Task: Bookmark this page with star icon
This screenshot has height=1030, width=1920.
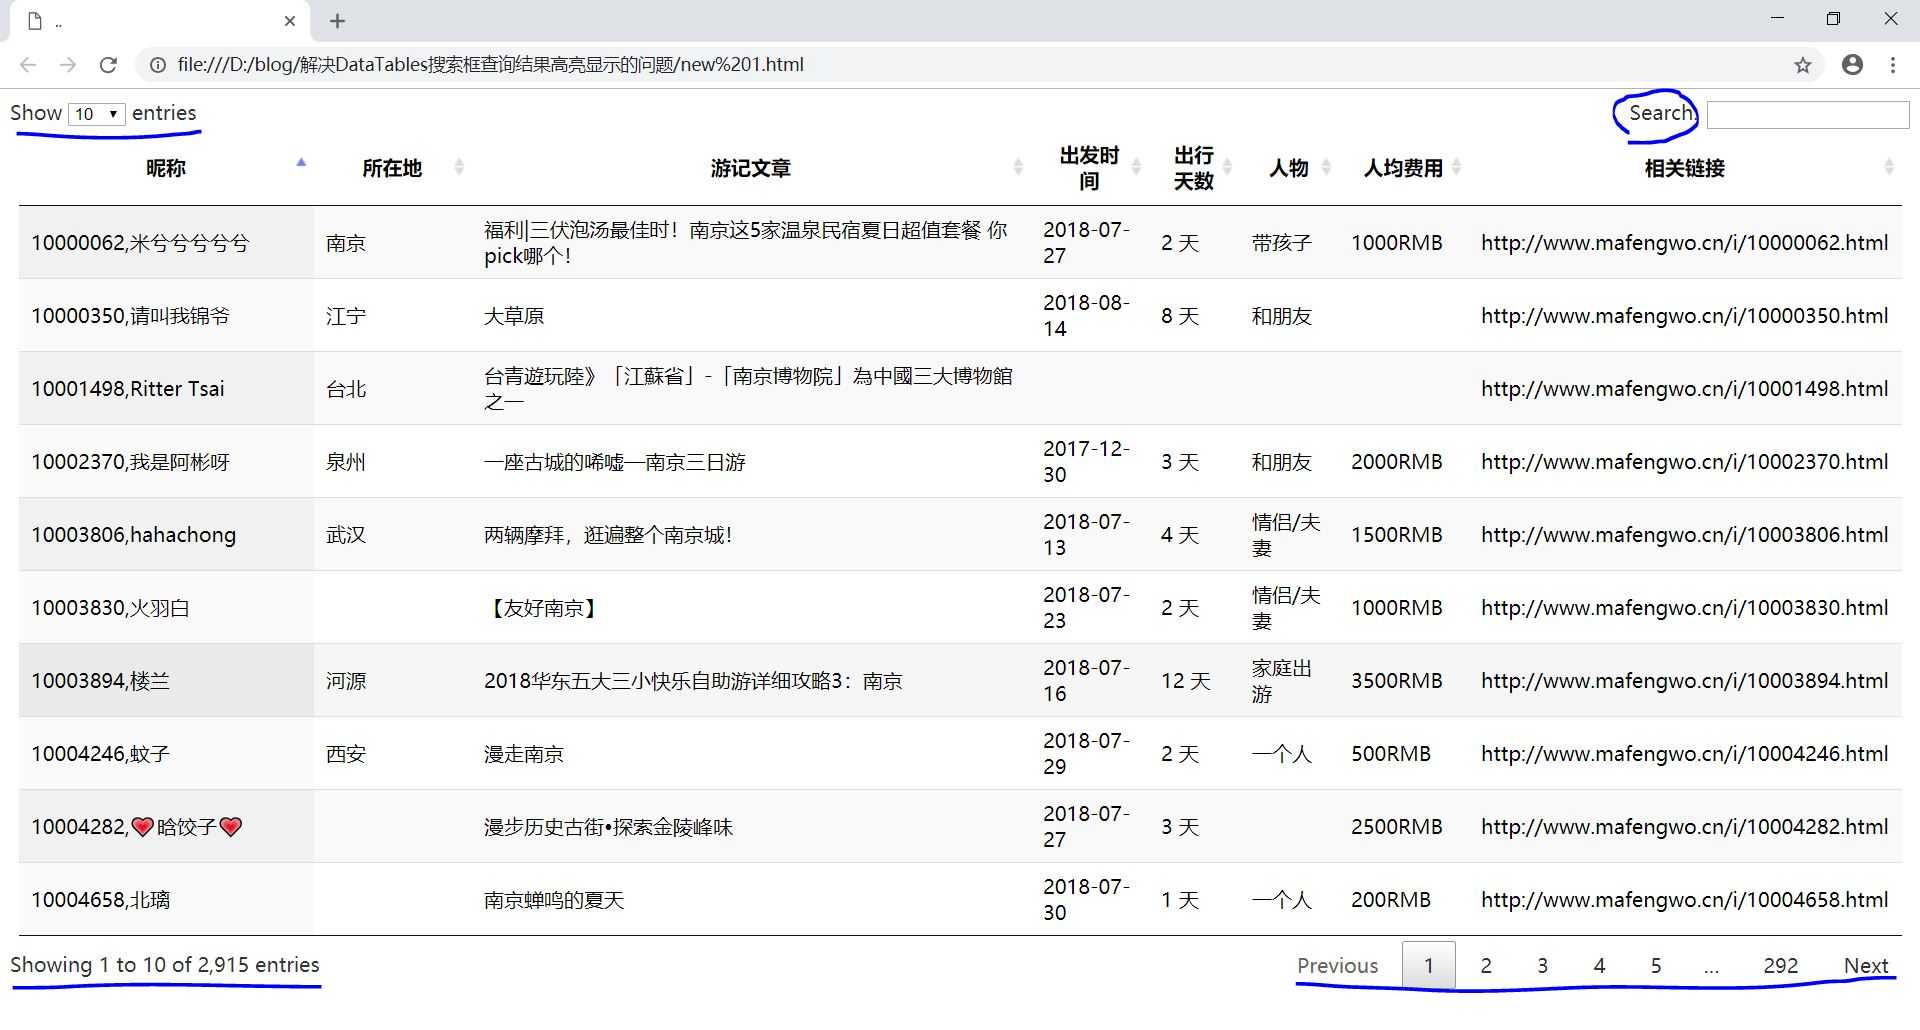Action: 1802,65
